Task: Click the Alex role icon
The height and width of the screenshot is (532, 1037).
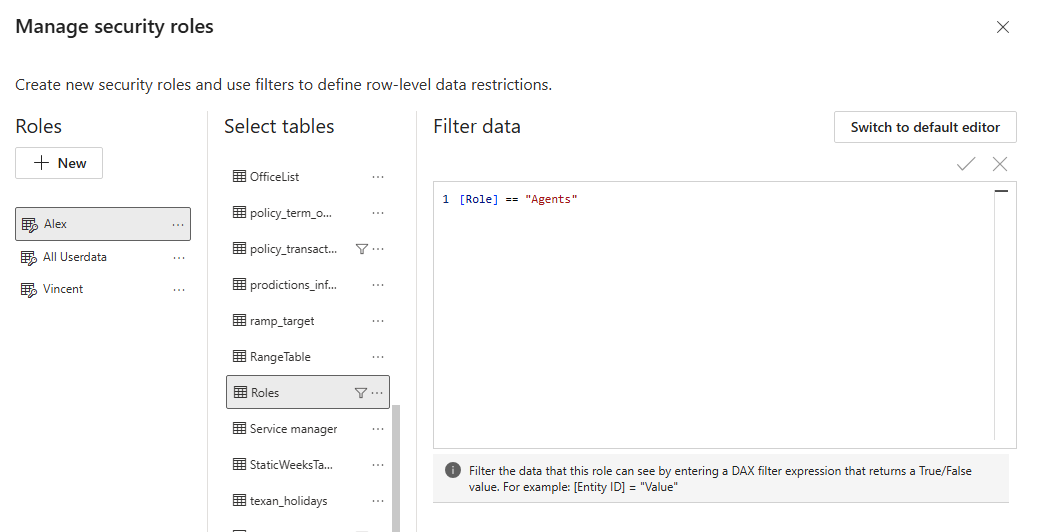Action: pos(29,225)
